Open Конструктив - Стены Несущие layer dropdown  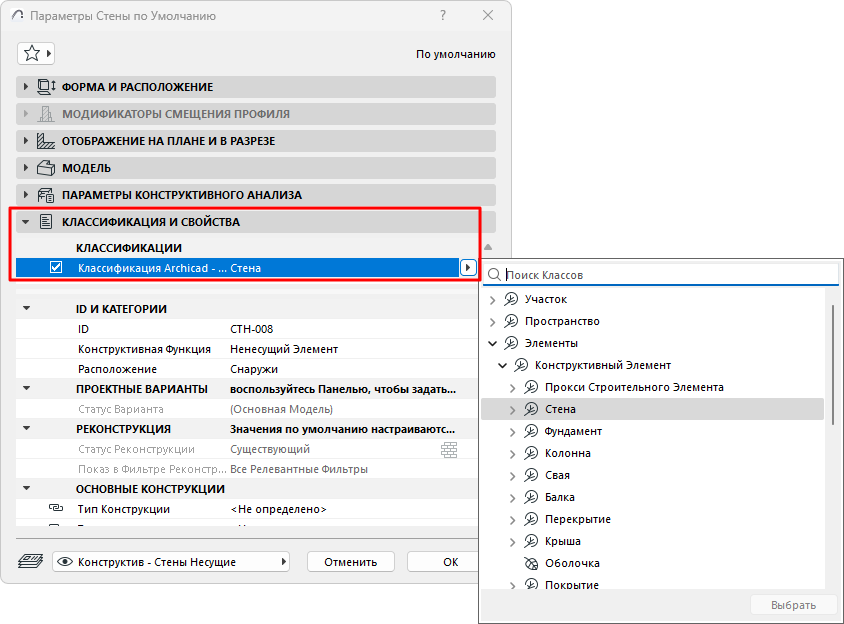pos(171,562)
